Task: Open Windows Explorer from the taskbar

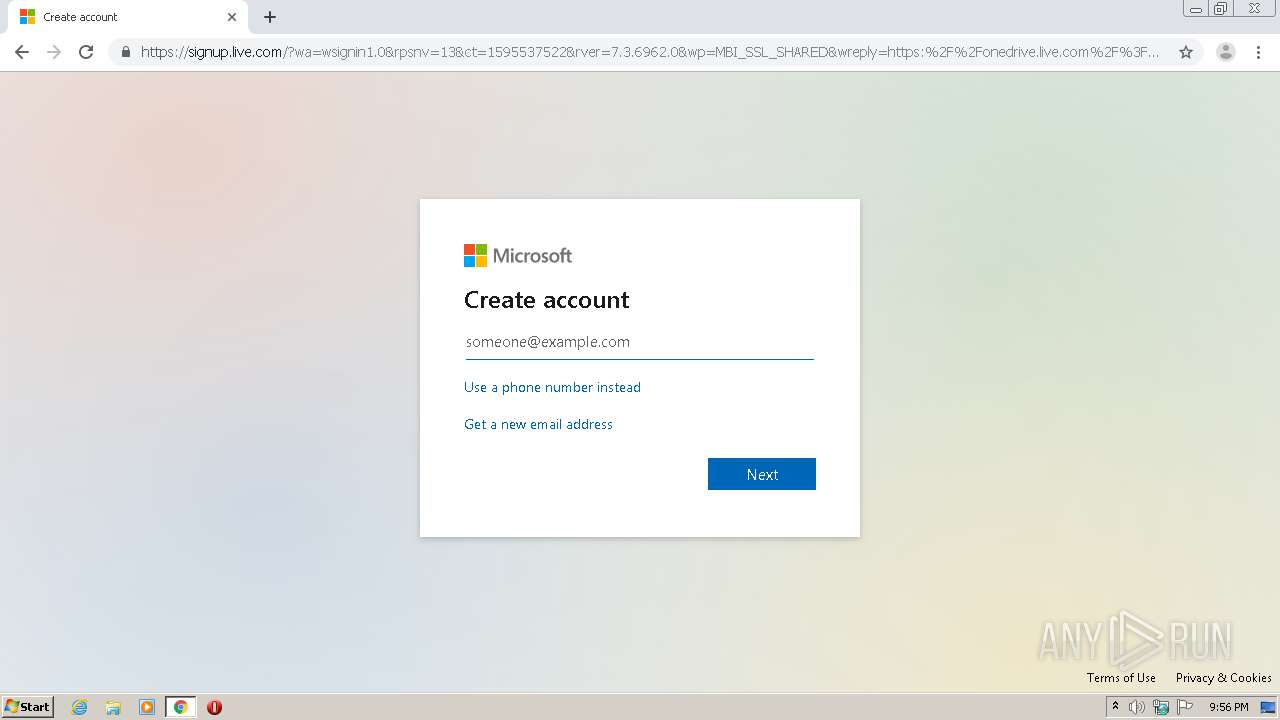Action: click(x=113, y=707)
